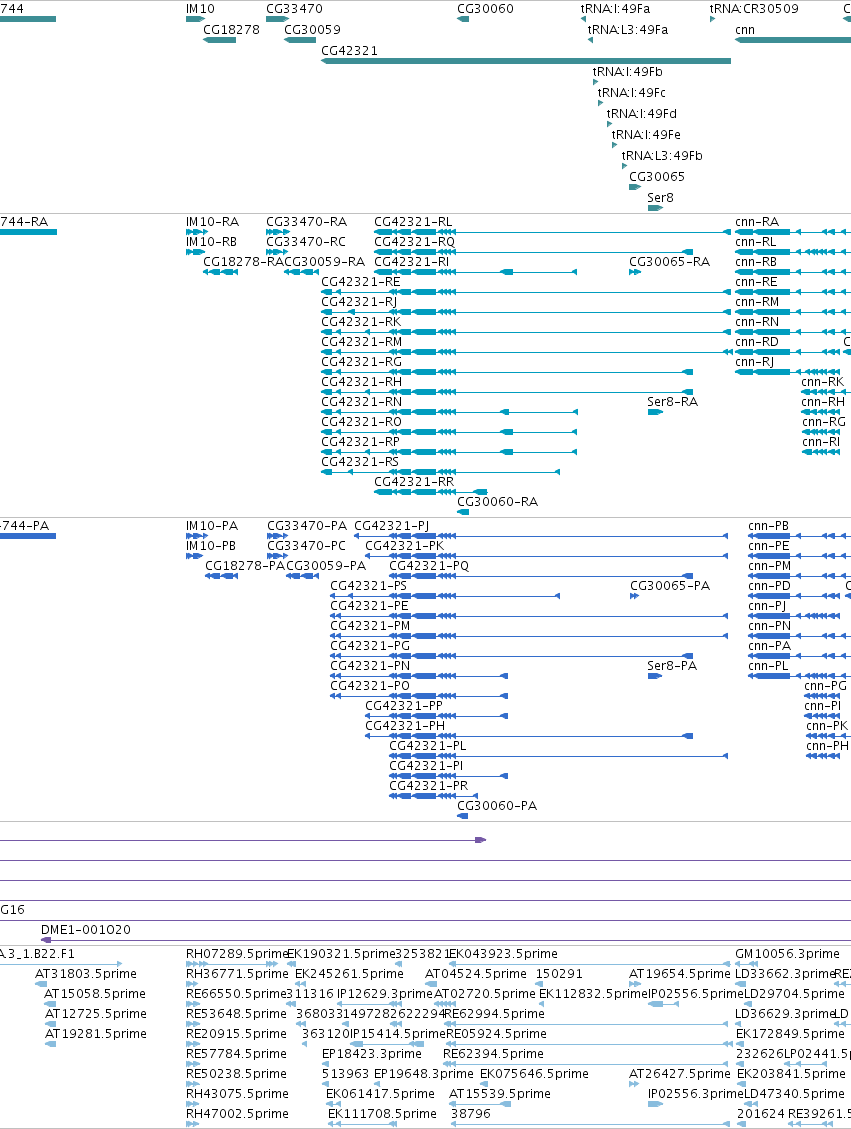The image size is (851, 1129).
Task: Select EST RH47002.5prime
Action: coord(238,1113)
